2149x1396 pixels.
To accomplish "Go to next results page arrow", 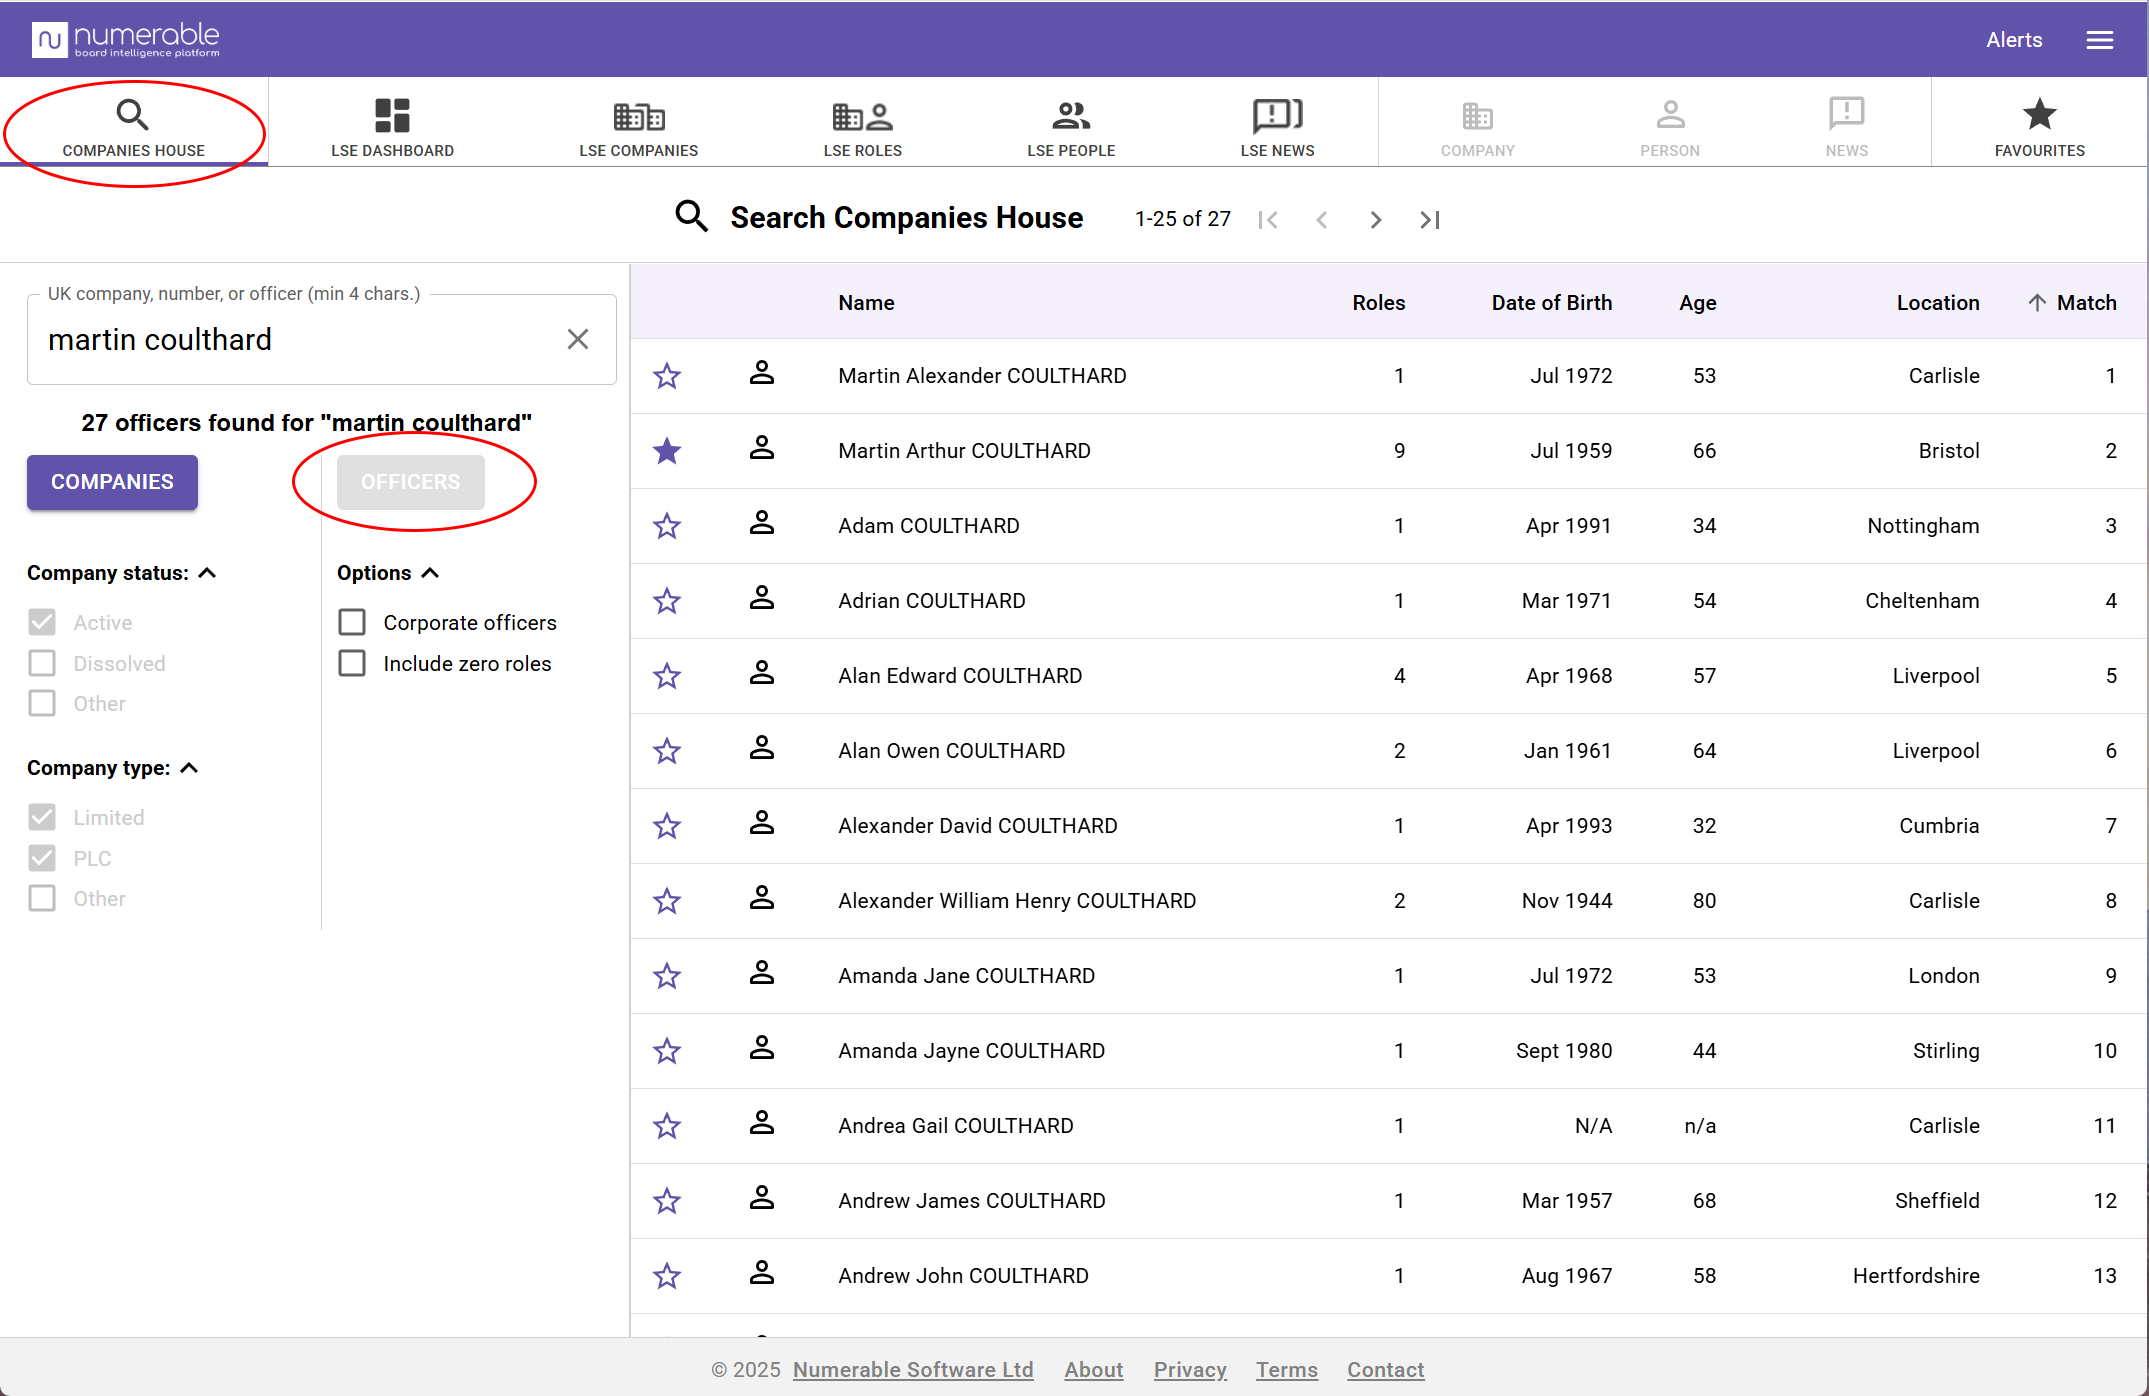I will (x=1376, y=220).
